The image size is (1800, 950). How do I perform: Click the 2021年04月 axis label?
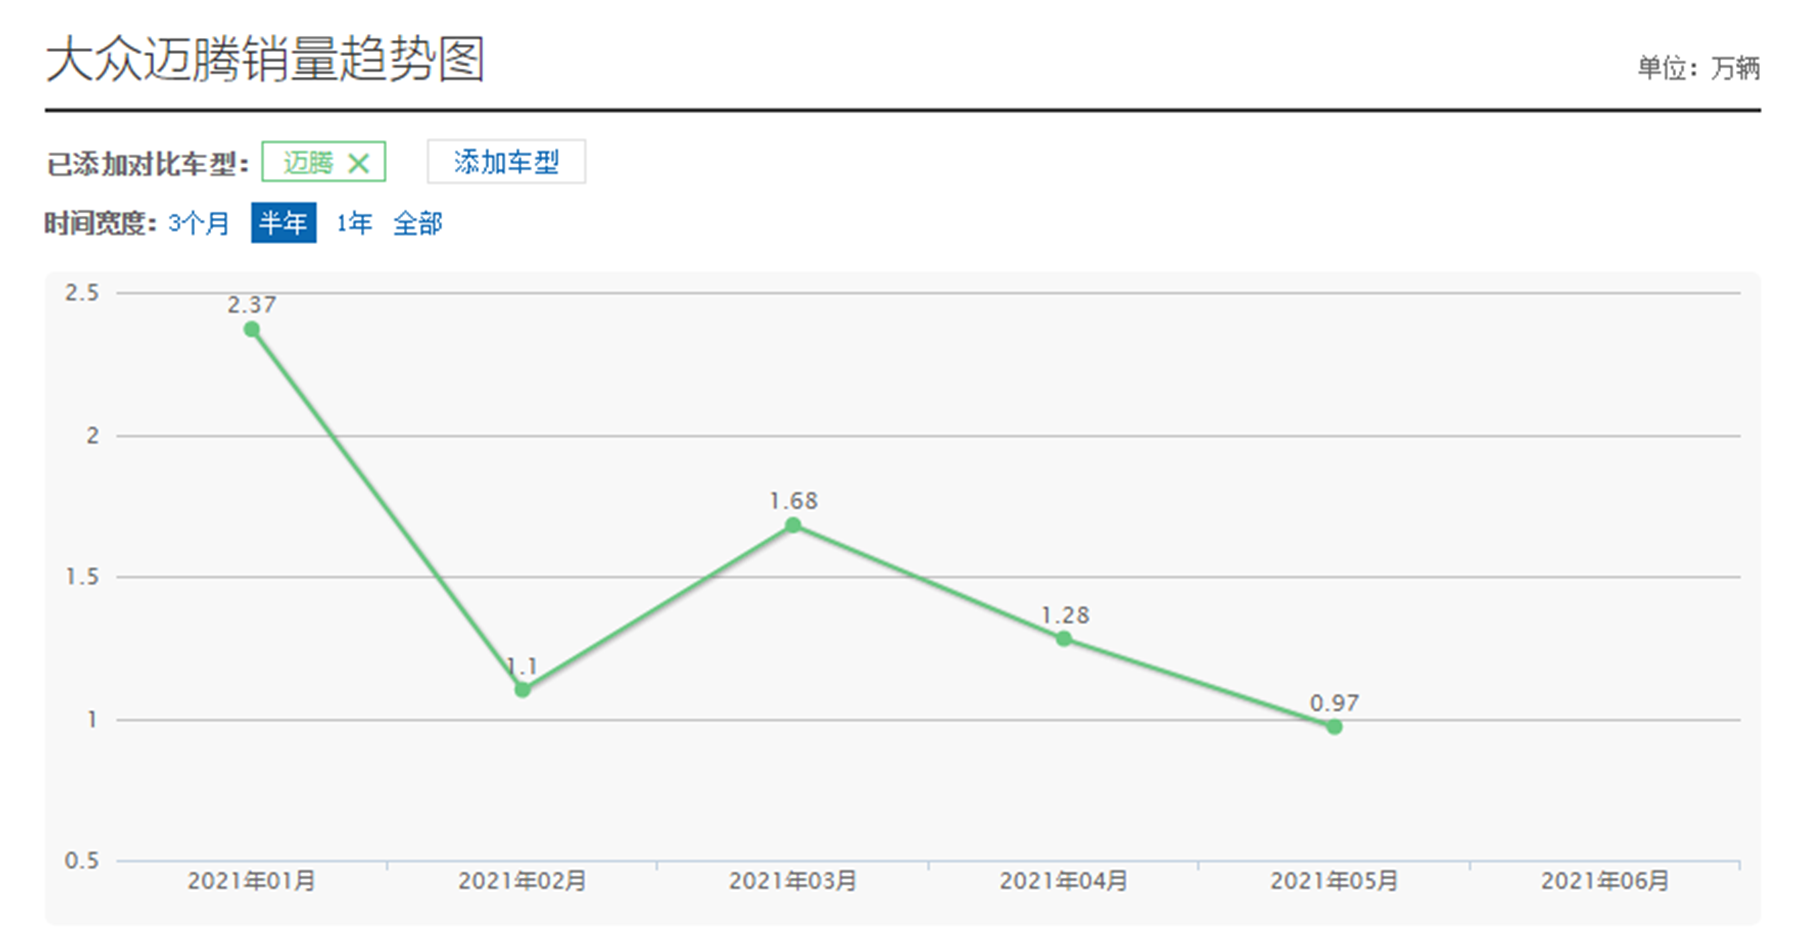pyautogui.click(x=1064, y=881)
